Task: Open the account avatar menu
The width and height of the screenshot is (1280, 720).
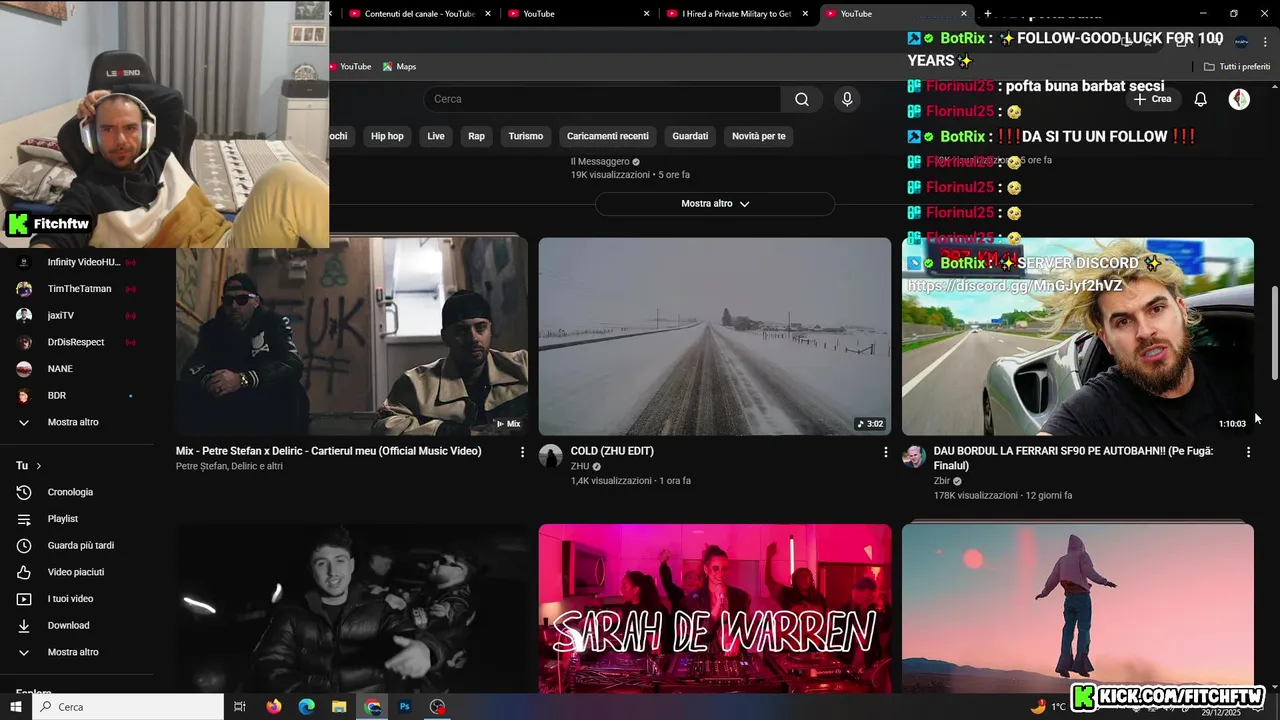Action: pos(1239,99)
